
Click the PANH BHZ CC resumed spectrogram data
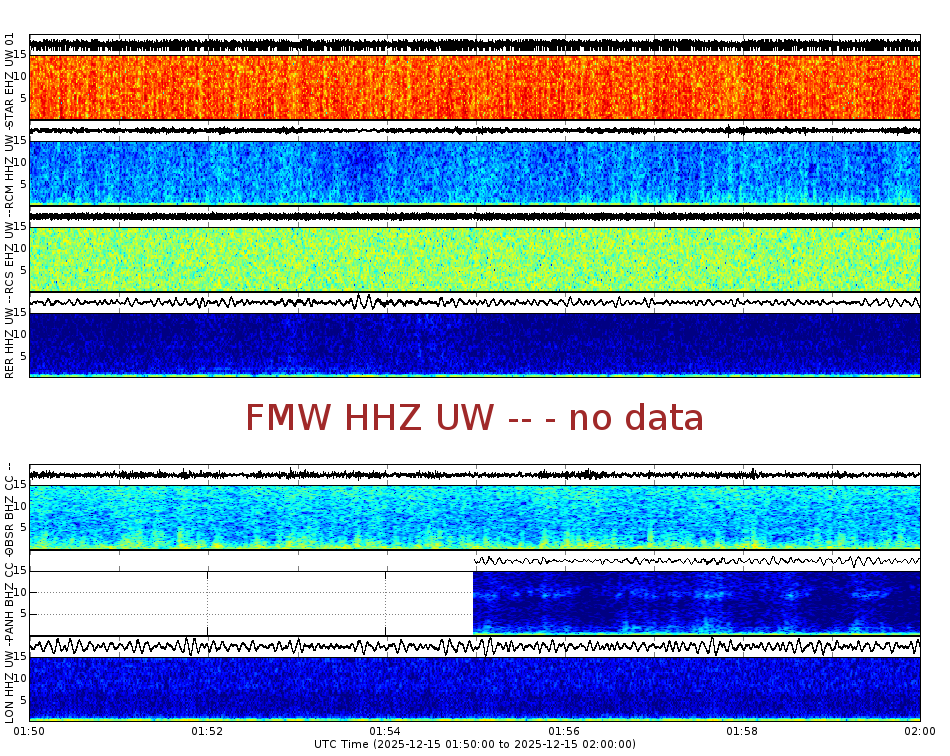pos(700,600)
